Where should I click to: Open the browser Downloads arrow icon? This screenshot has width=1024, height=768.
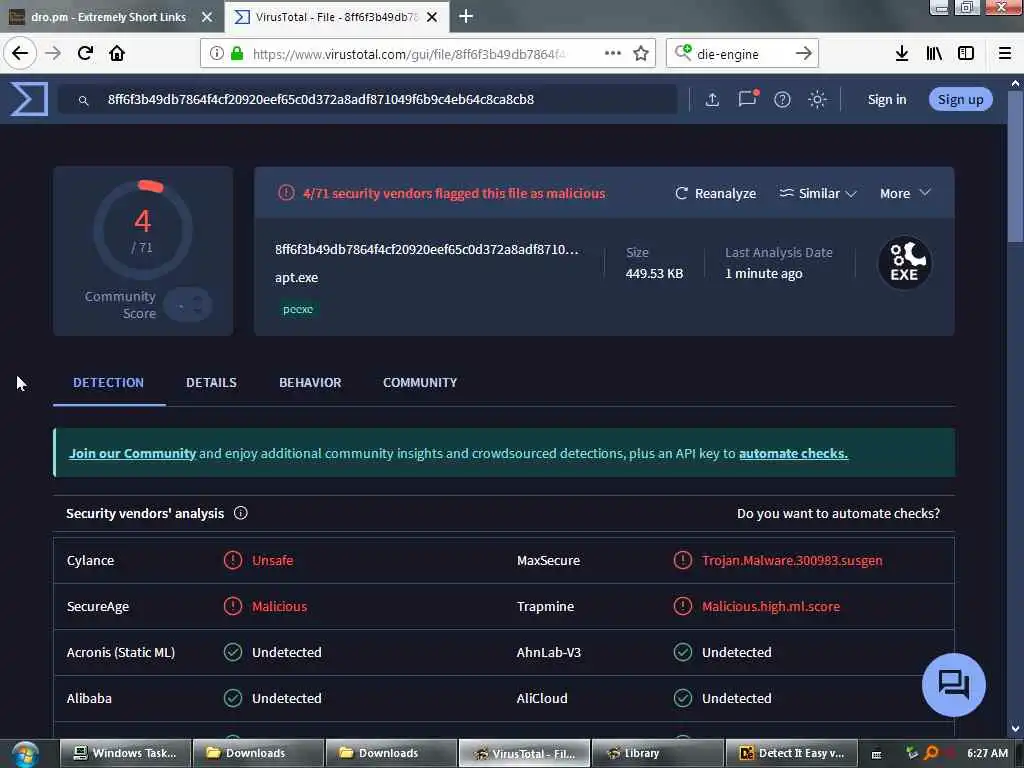coord(901,54)
